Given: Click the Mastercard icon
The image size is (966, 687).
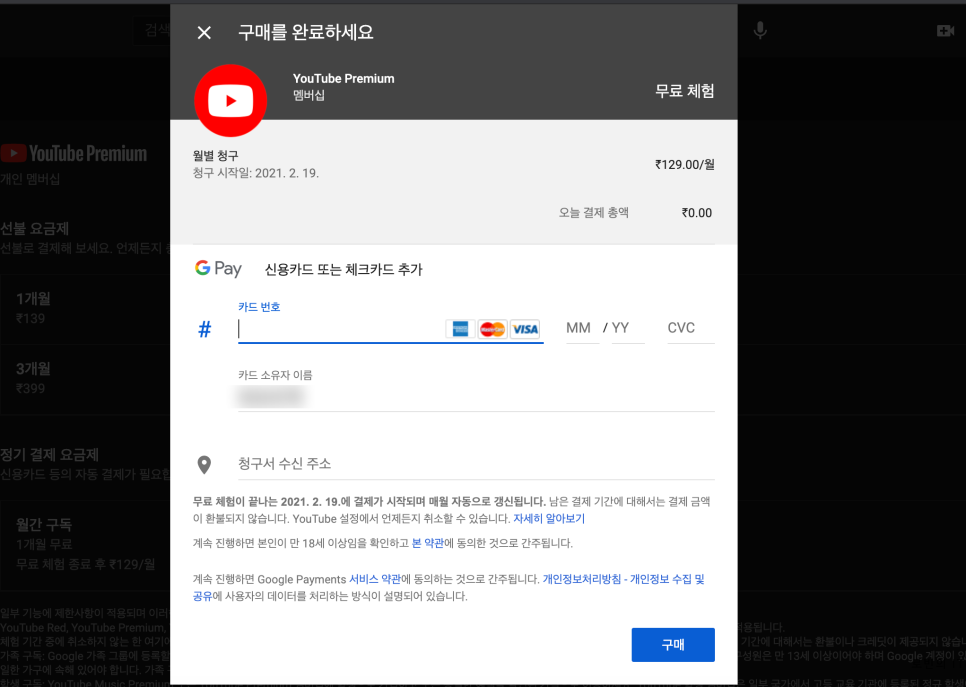Looking at the screenshot, I should [x=492, y=329].
